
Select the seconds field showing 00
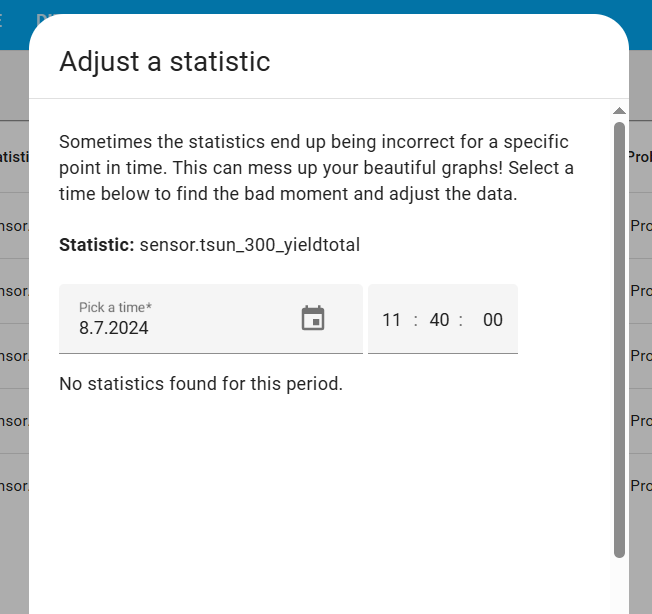(x=492, y=320)
